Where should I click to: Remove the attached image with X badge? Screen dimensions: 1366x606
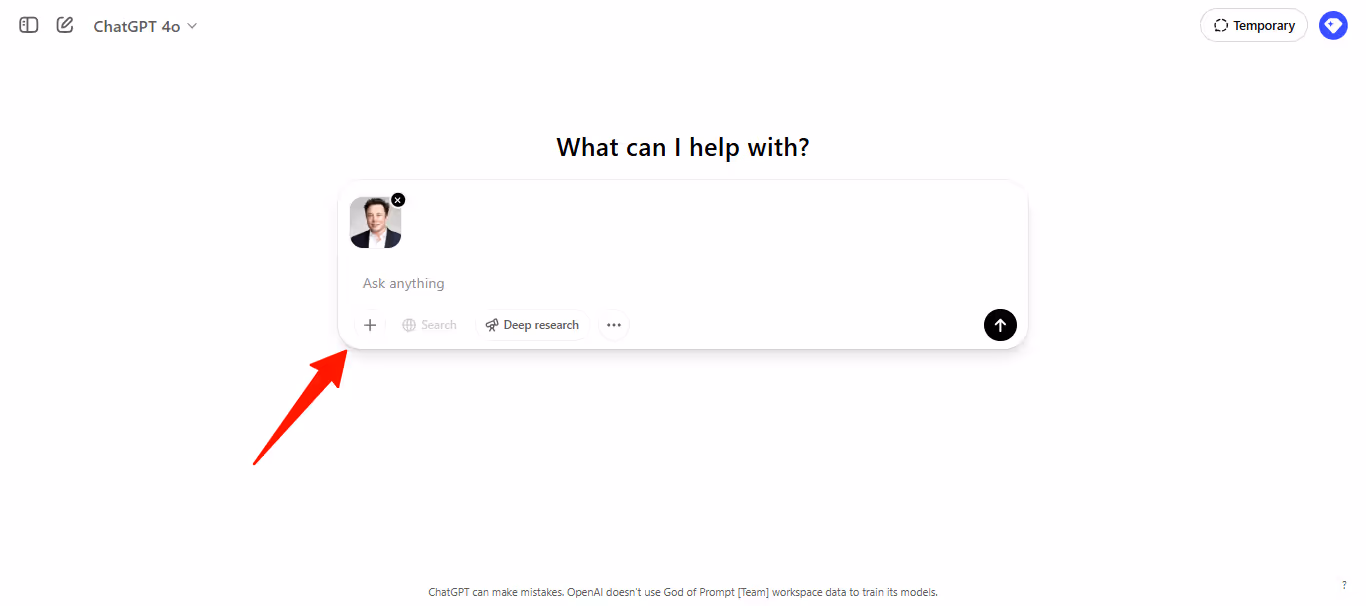click(x=398, y=200)
